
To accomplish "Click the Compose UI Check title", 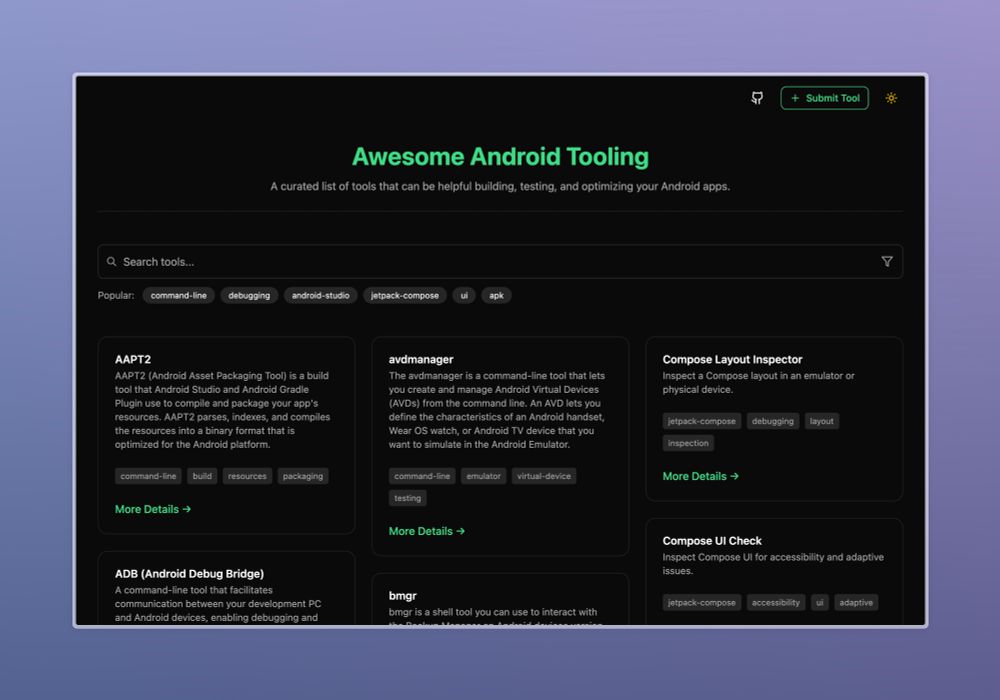I will (712, 541).
